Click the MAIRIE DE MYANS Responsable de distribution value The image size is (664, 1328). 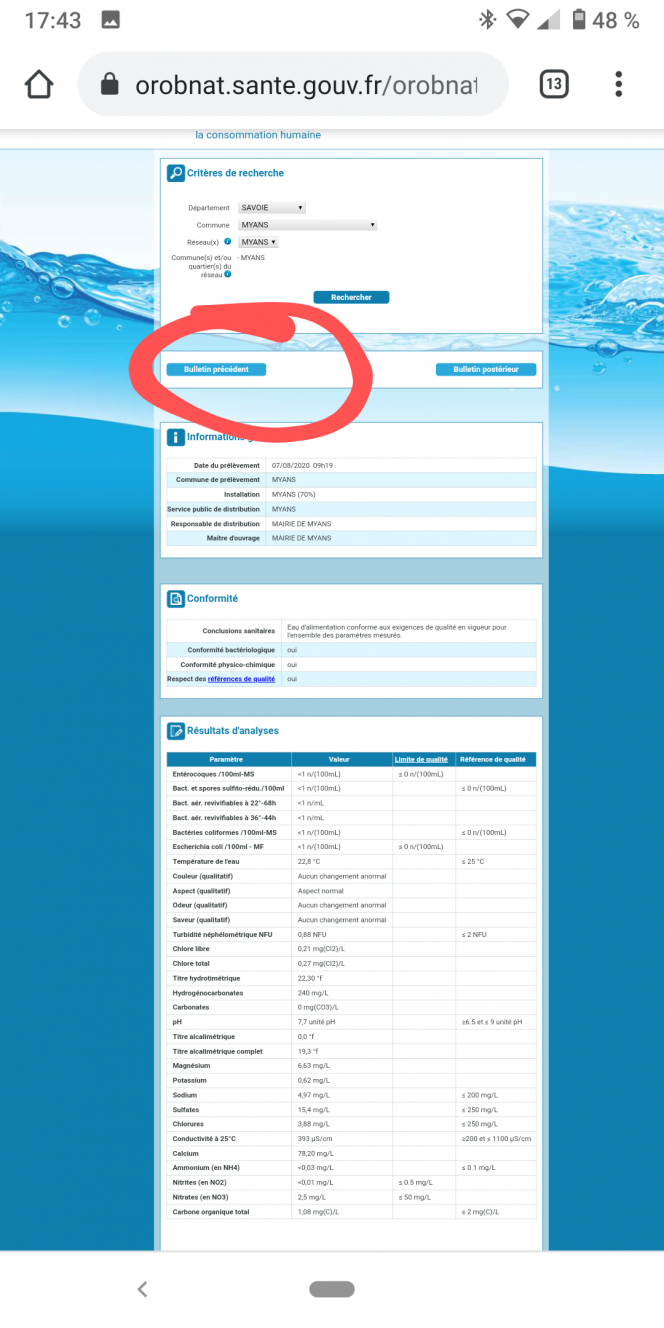(301, 524)
